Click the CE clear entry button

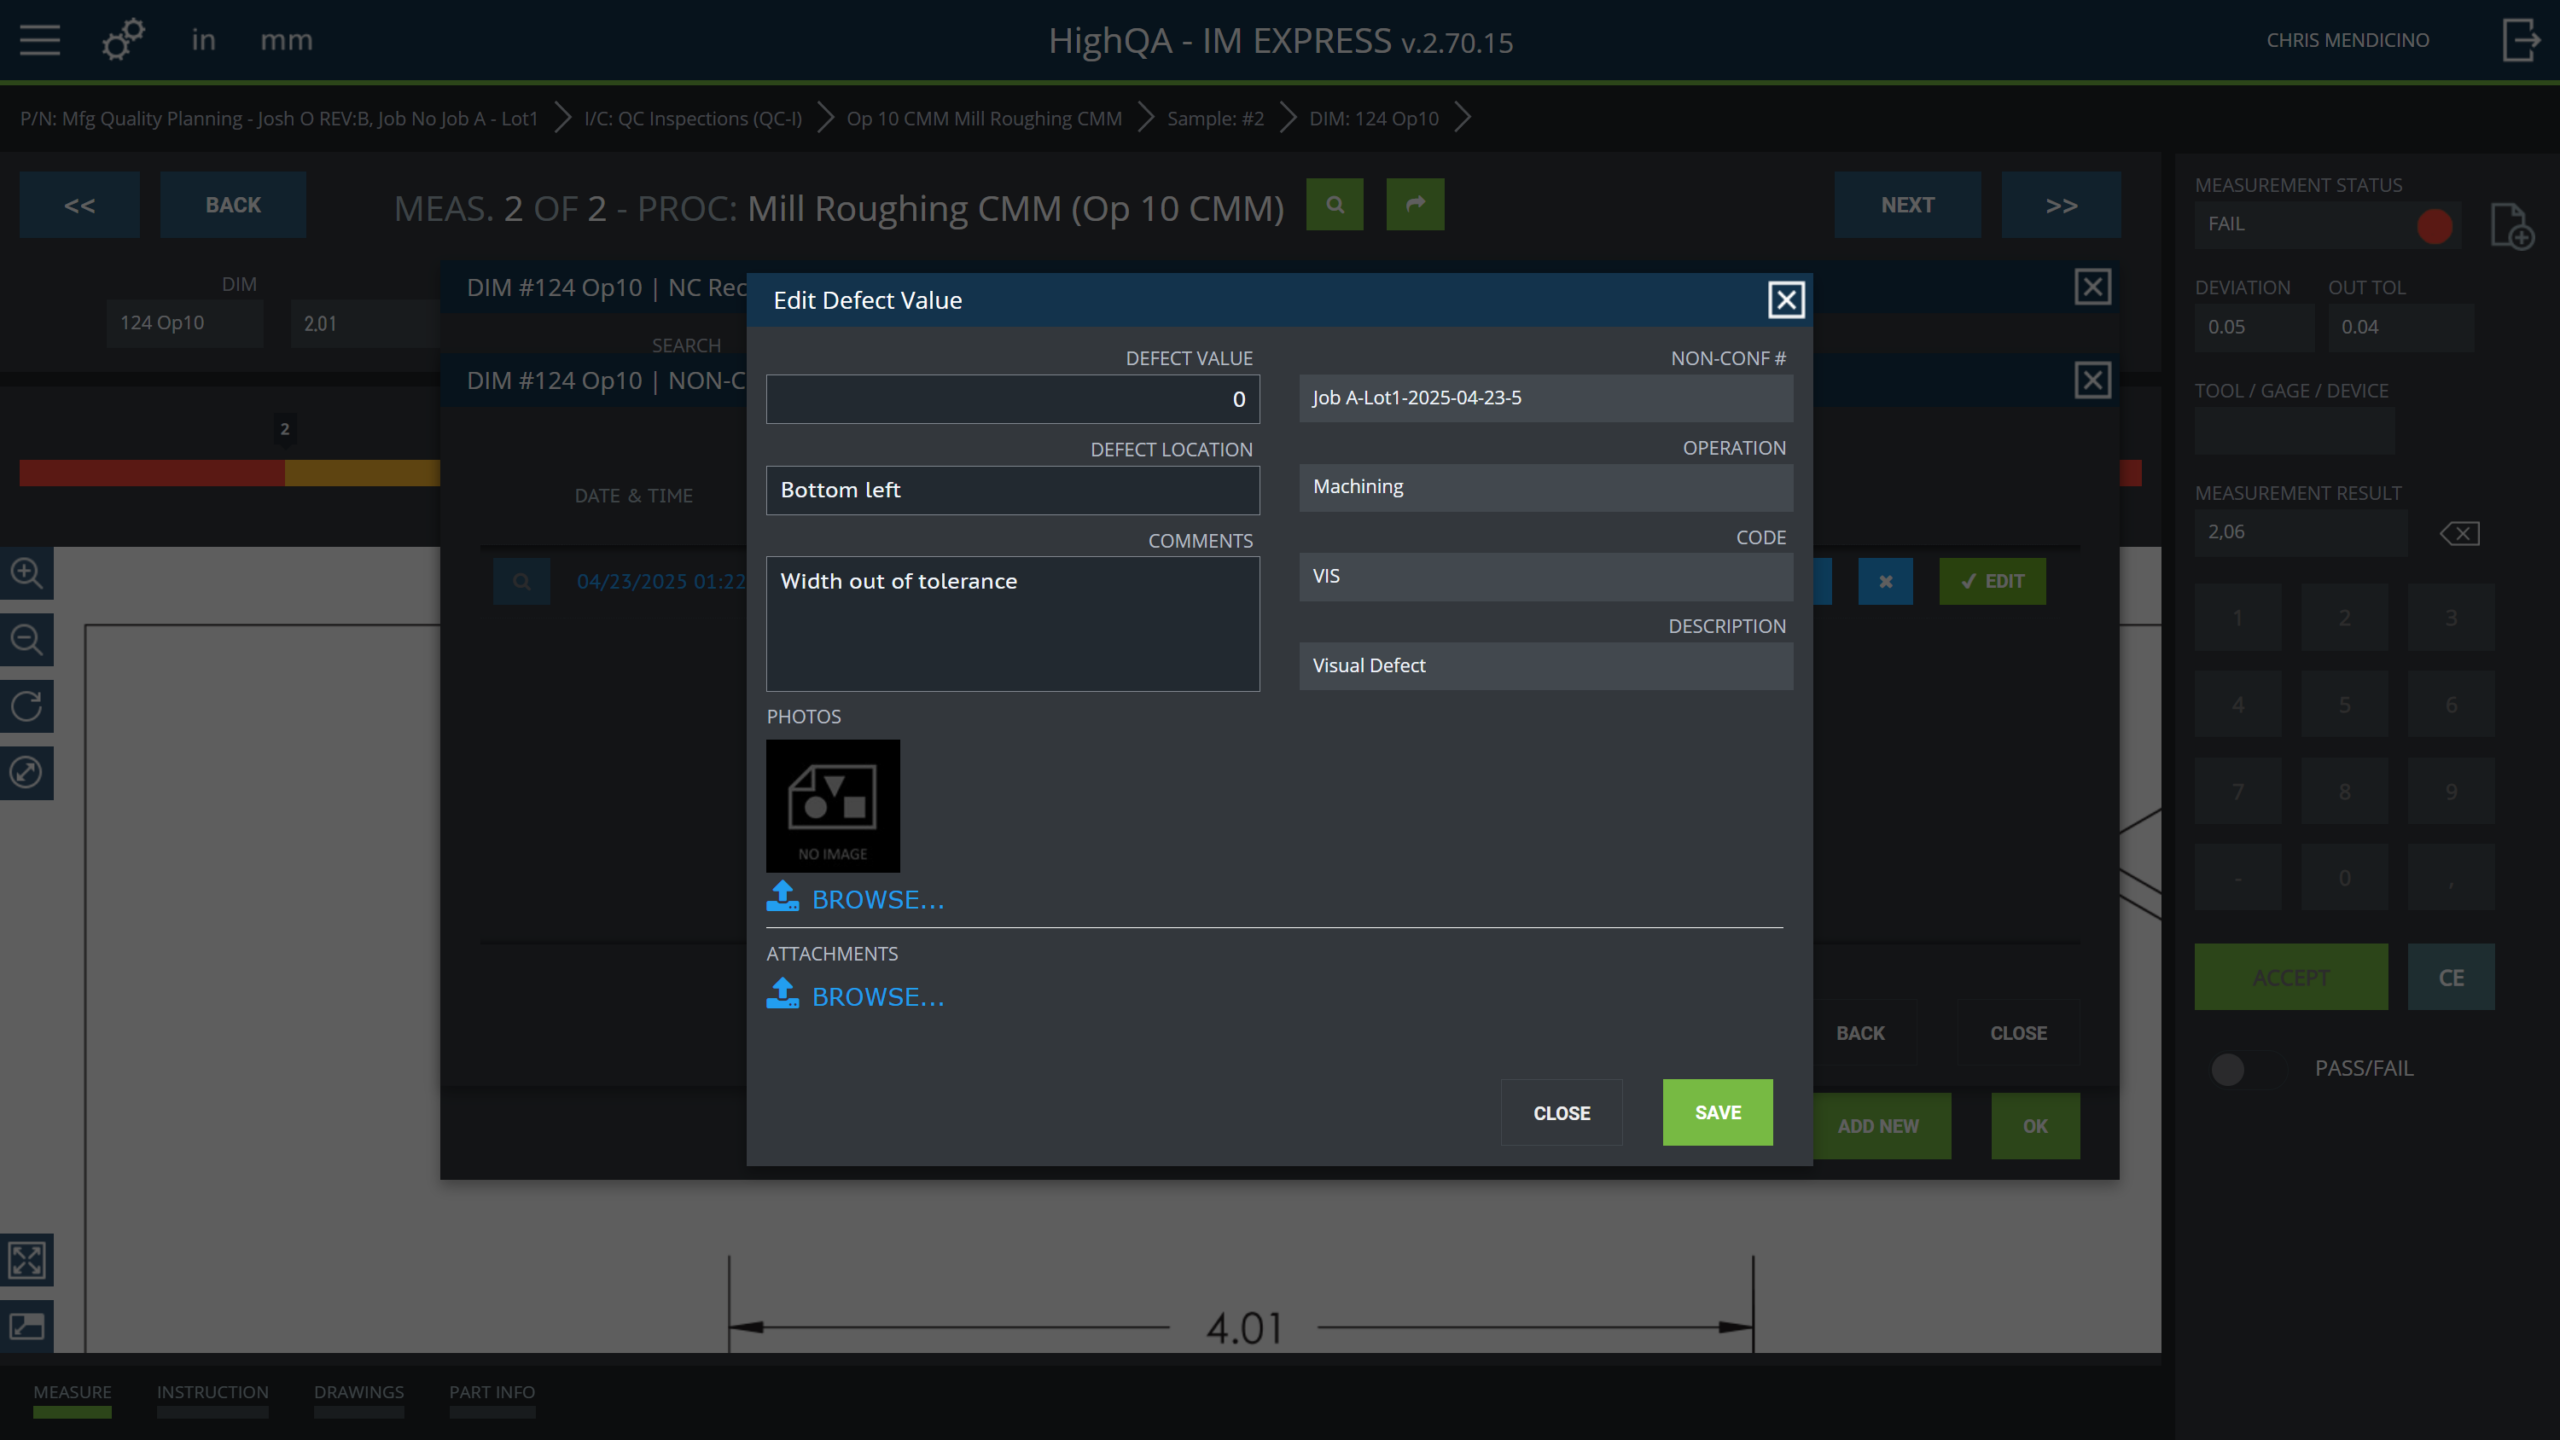point(2451,977)
